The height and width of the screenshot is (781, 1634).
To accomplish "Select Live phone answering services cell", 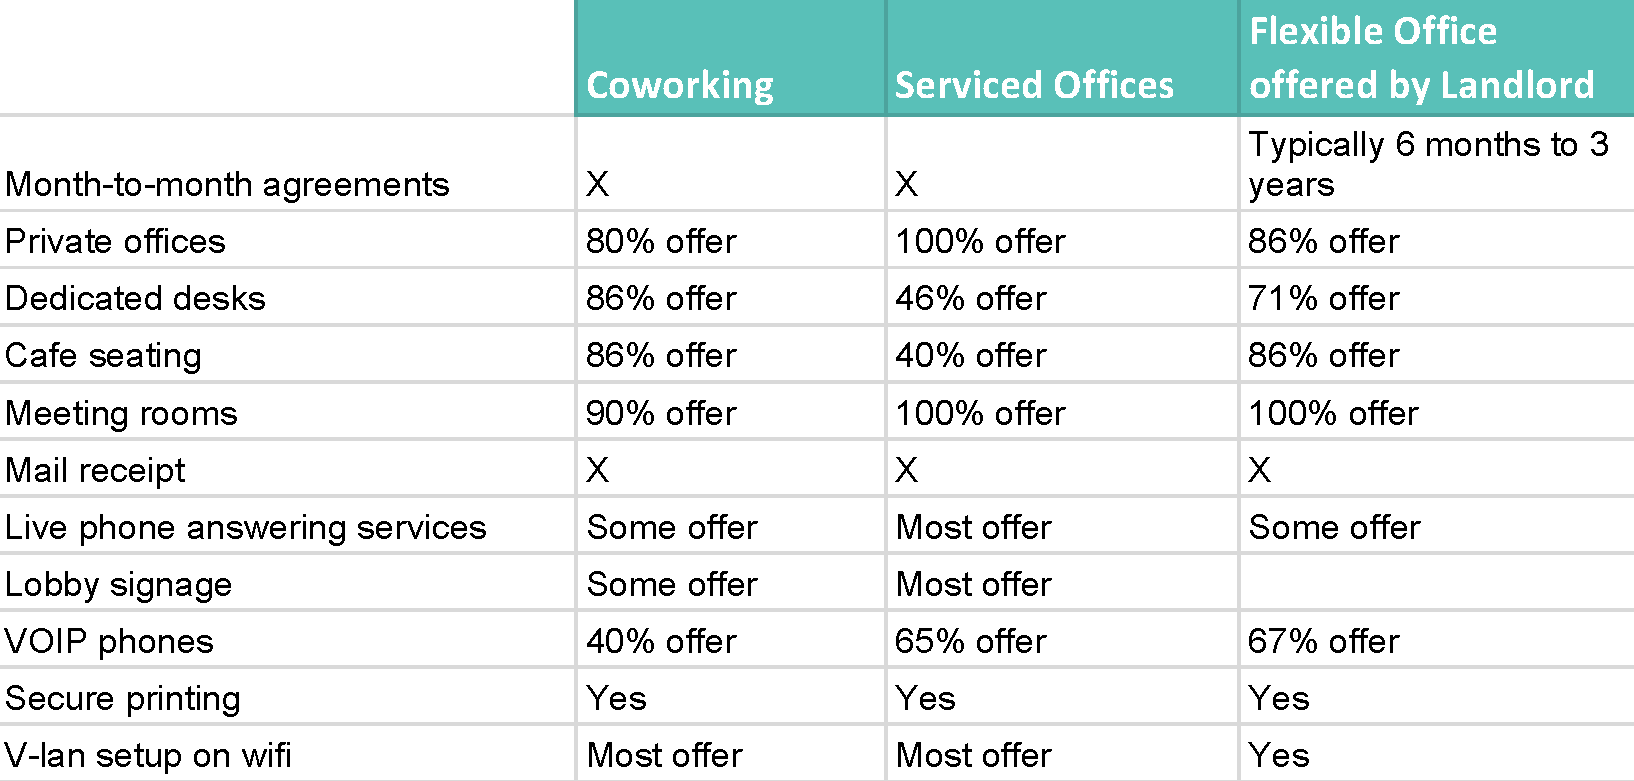I will pyautogui.click(x=287, y=526).
